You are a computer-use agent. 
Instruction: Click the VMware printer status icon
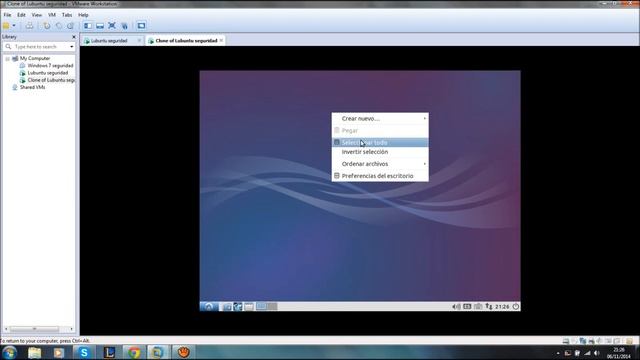(591, 340)
